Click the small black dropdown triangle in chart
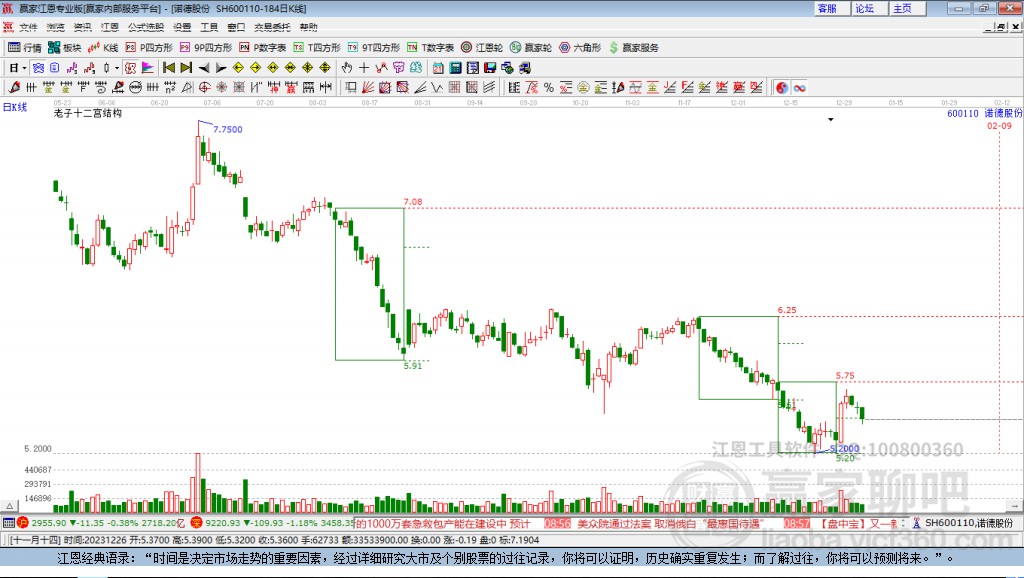Viewport: 1024px width, 578px height. pyautogui.click(x=831, y=120)
